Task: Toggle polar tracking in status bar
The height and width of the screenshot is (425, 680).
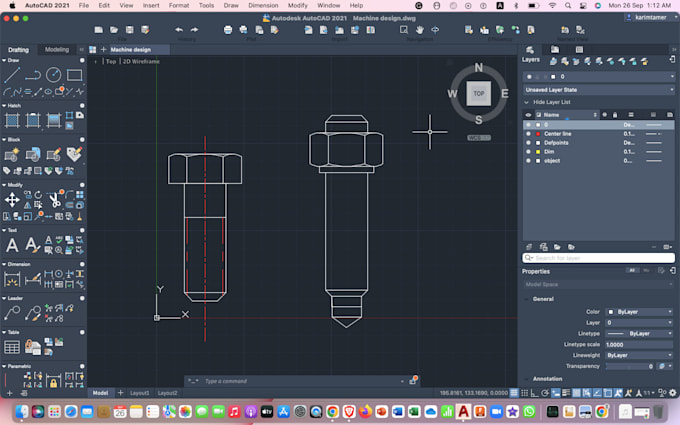Action: tap(545, 393)
